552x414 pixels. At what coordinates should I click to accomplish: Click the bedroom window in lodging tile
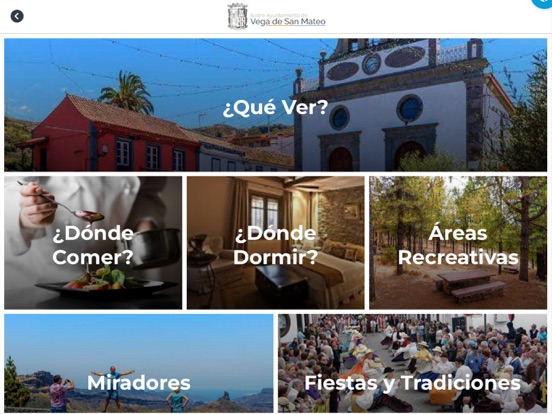265,211
